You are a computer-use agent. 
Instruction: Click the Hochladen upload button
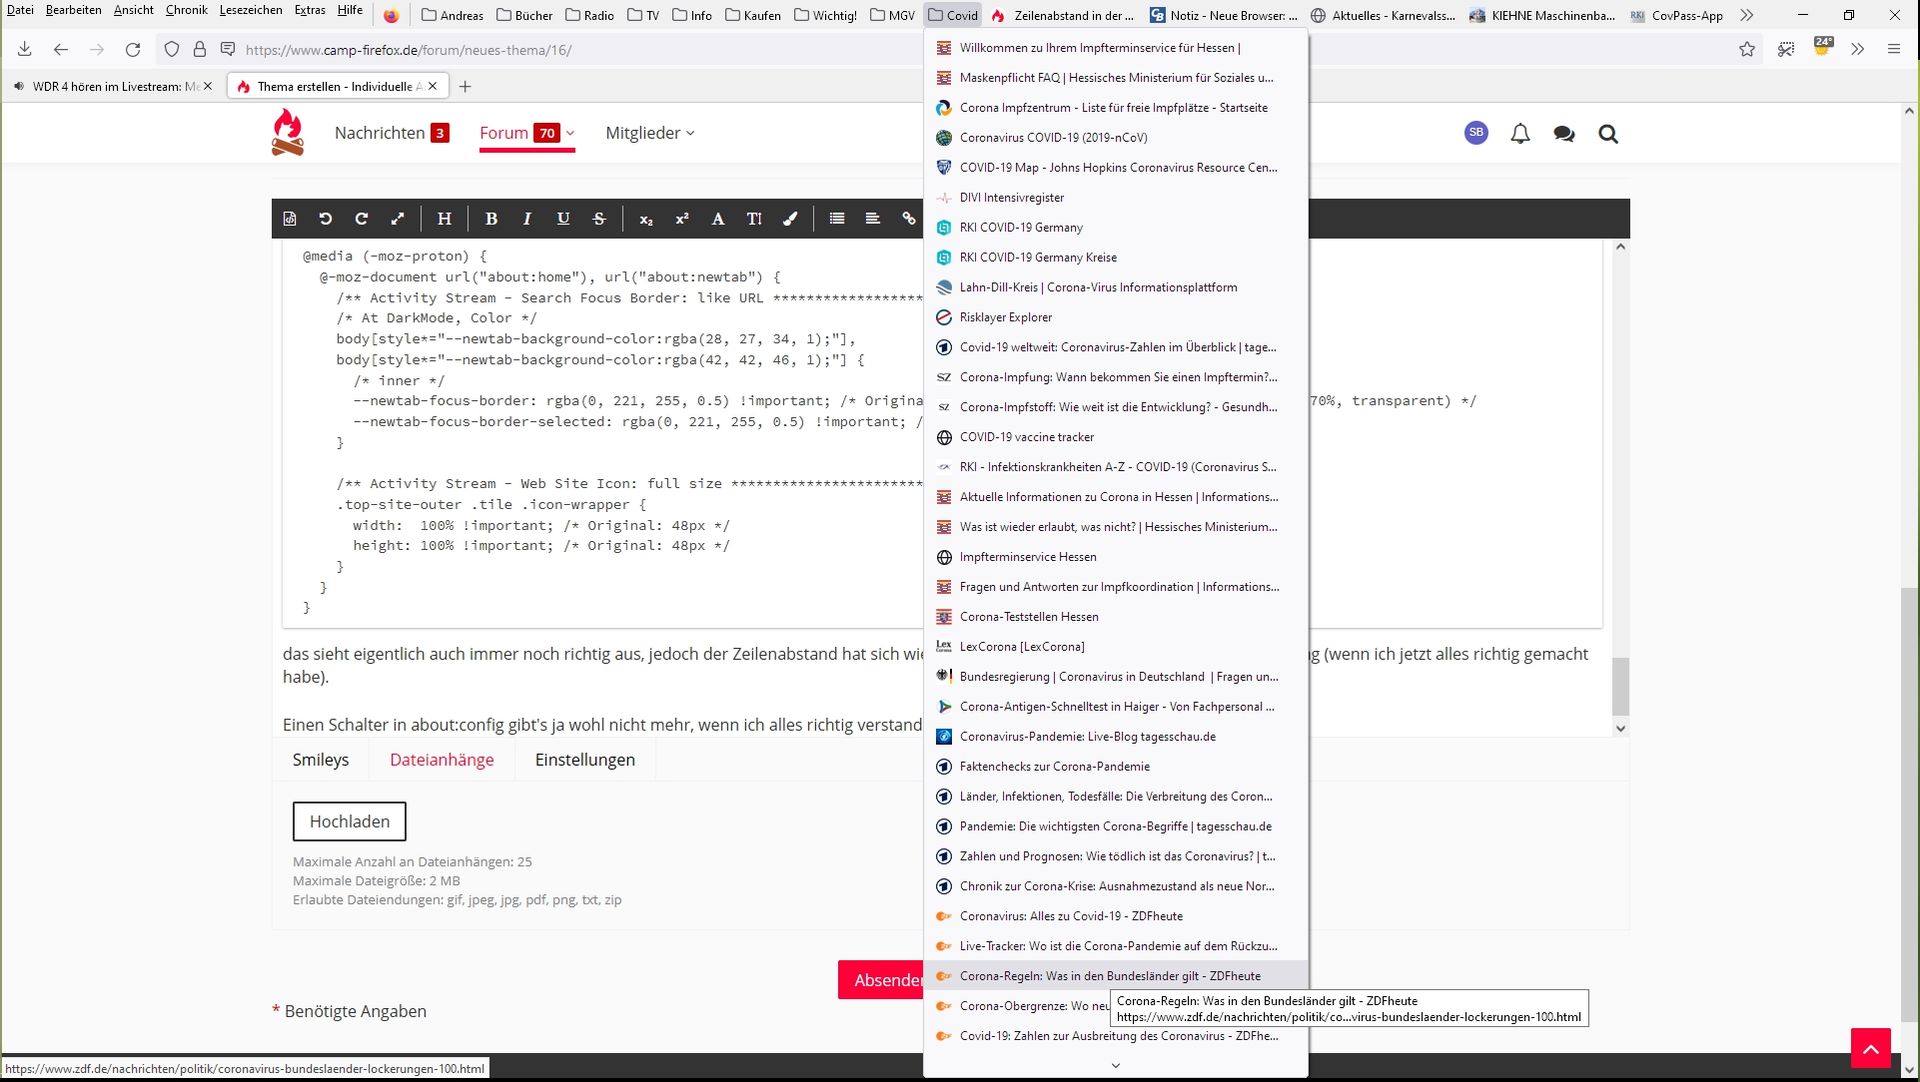(x=349, y=822)
